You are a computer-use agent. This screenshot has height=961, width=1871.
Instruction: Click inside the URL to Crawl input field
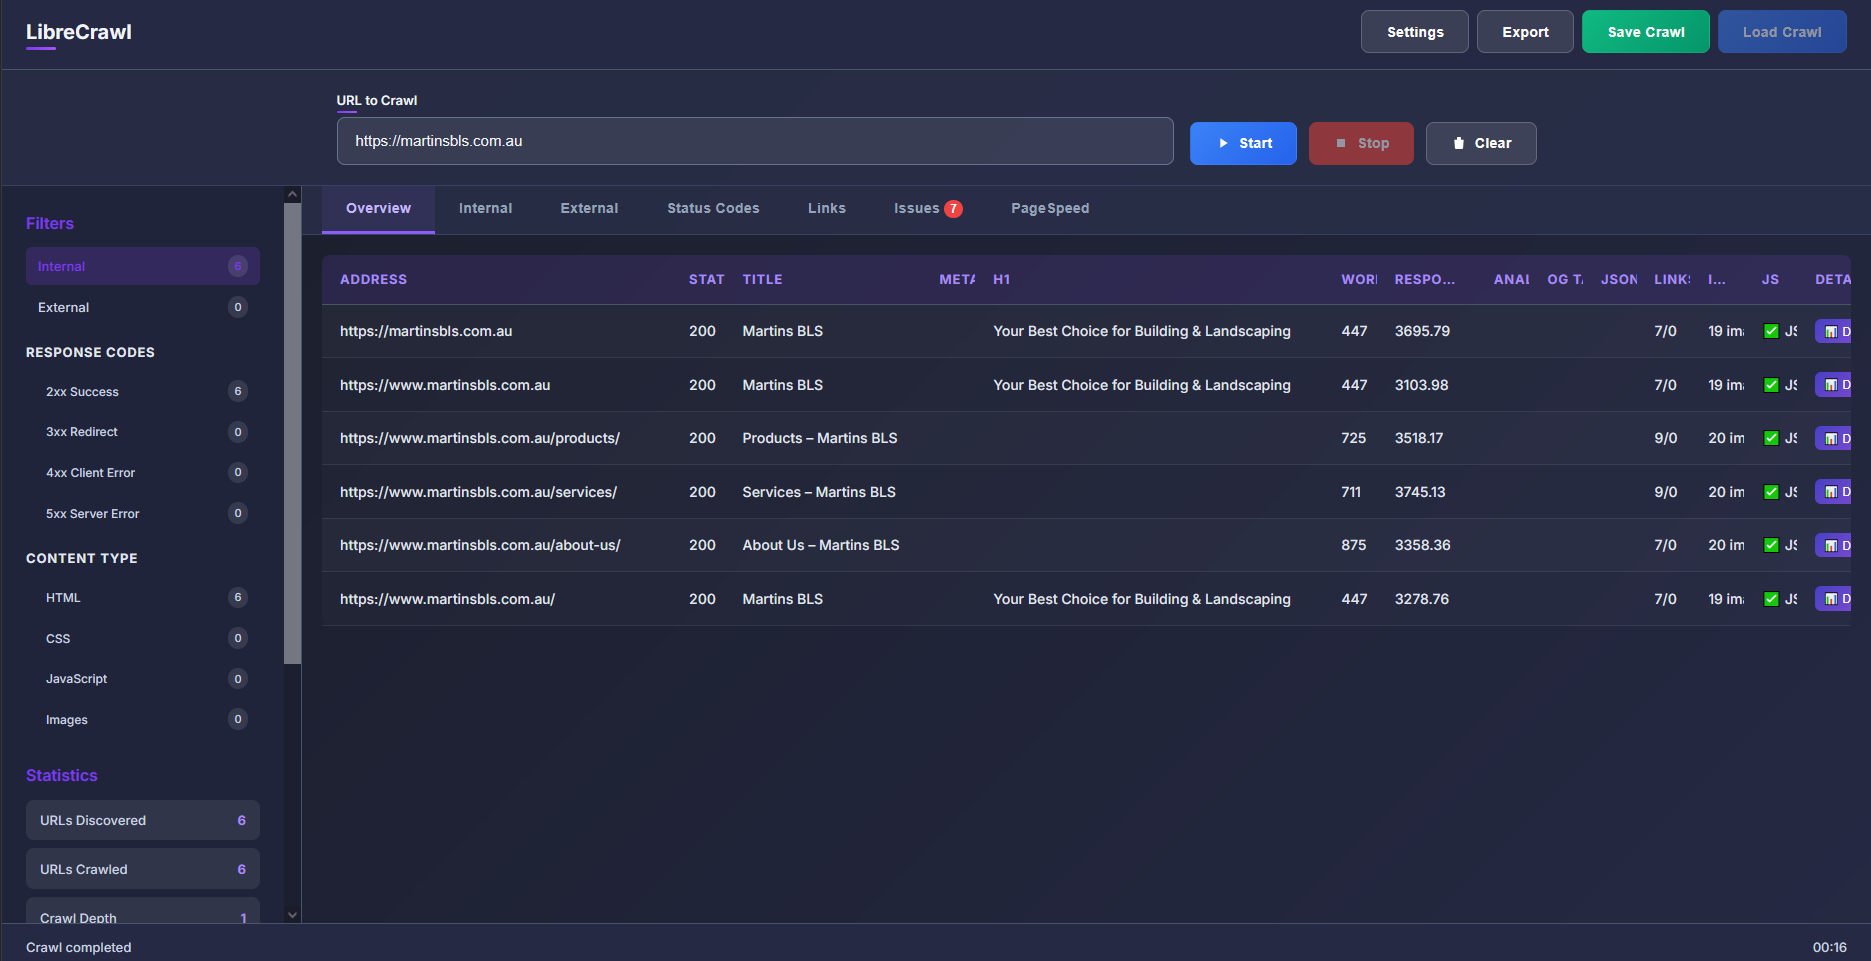(x=754, y=141)
